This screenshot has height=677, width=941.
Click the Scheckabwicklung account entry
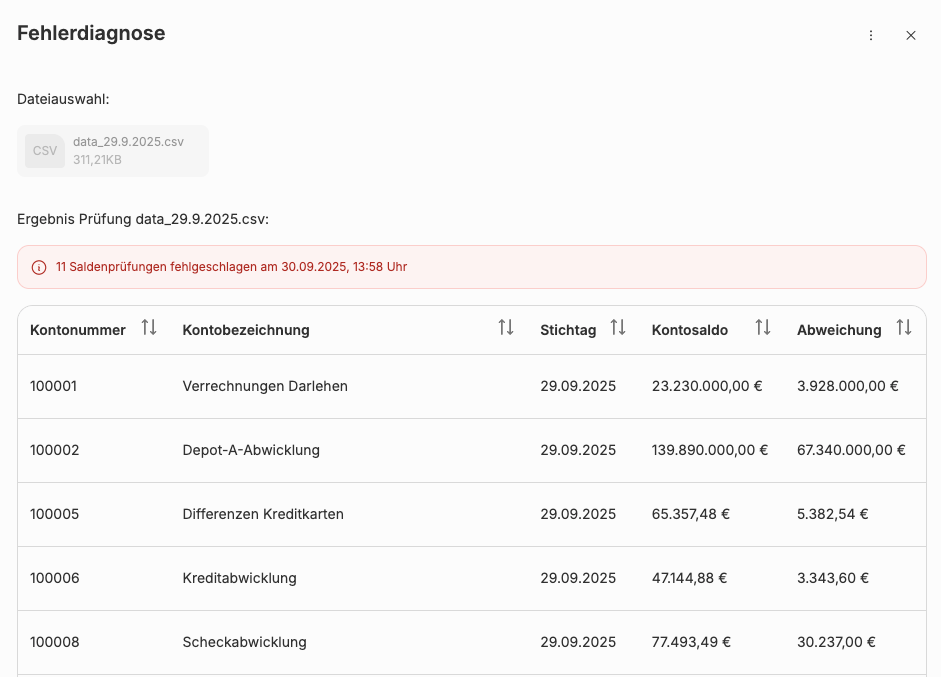[244, 642]
